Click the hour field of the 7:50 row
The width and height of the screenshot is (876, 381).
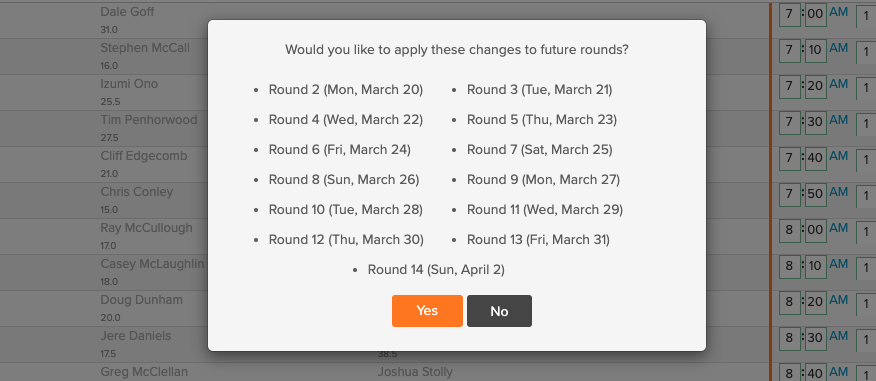(789, 194)
